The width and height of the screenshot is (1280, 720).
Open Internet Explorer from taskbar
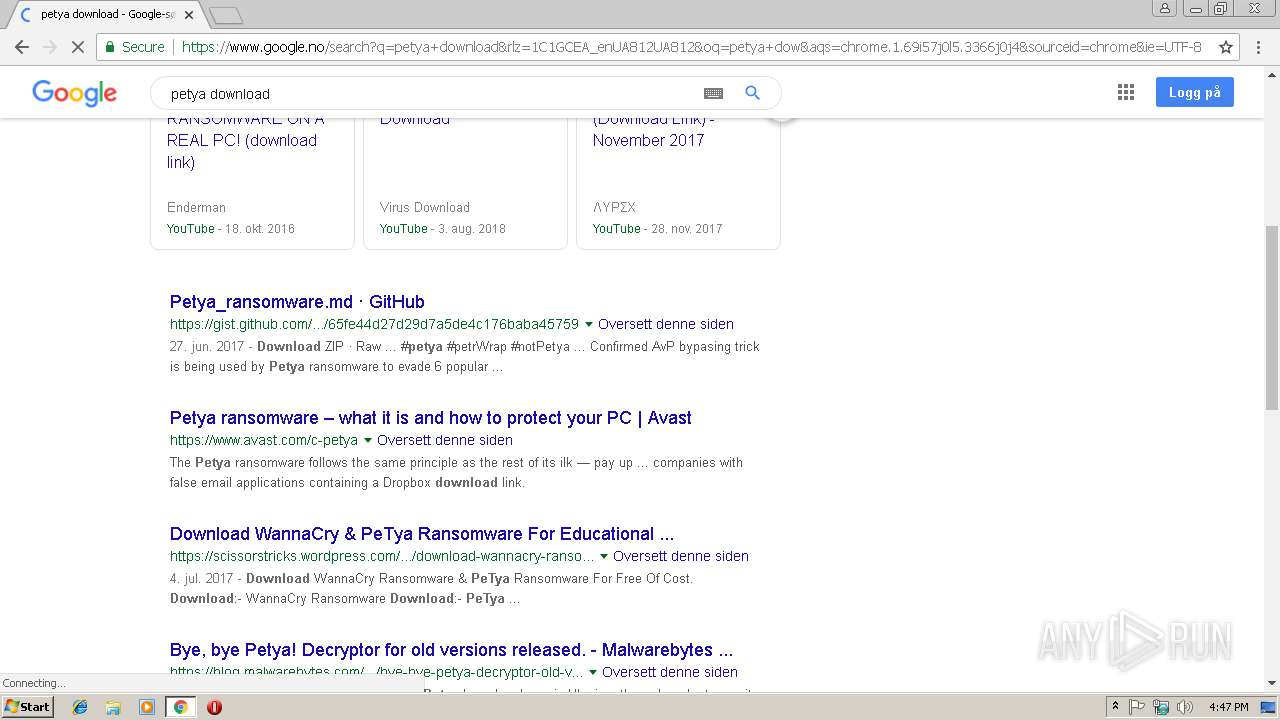coord(80,707)
